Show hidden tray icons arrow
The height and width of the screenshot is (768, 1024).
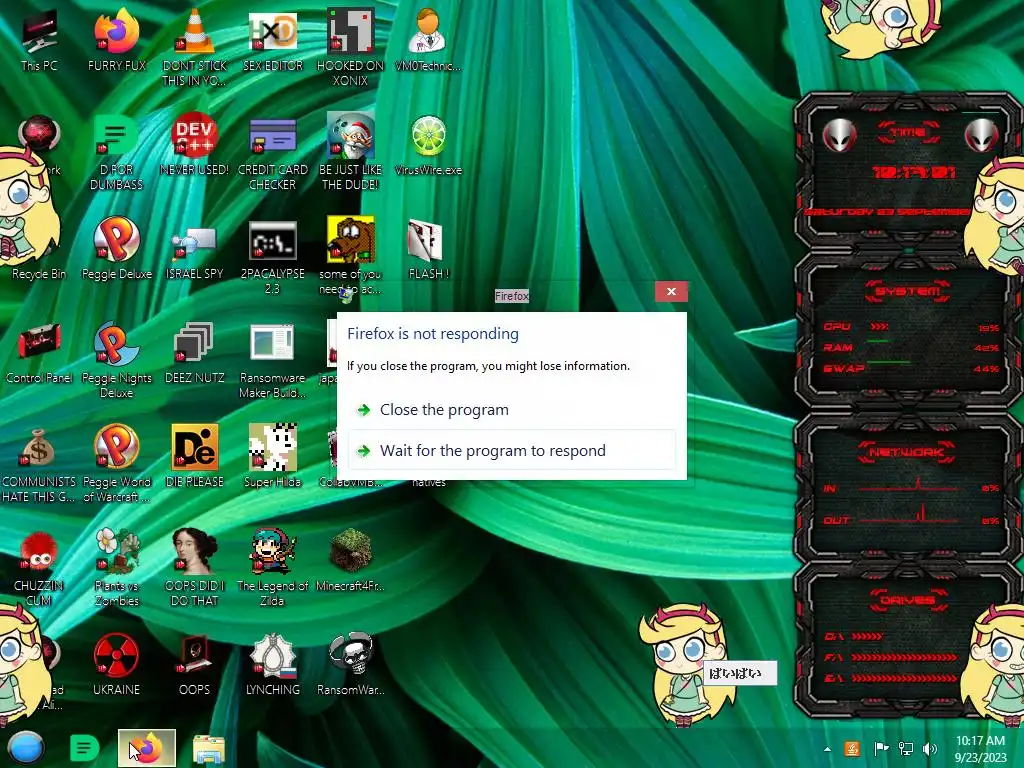[x=827, y=749]
